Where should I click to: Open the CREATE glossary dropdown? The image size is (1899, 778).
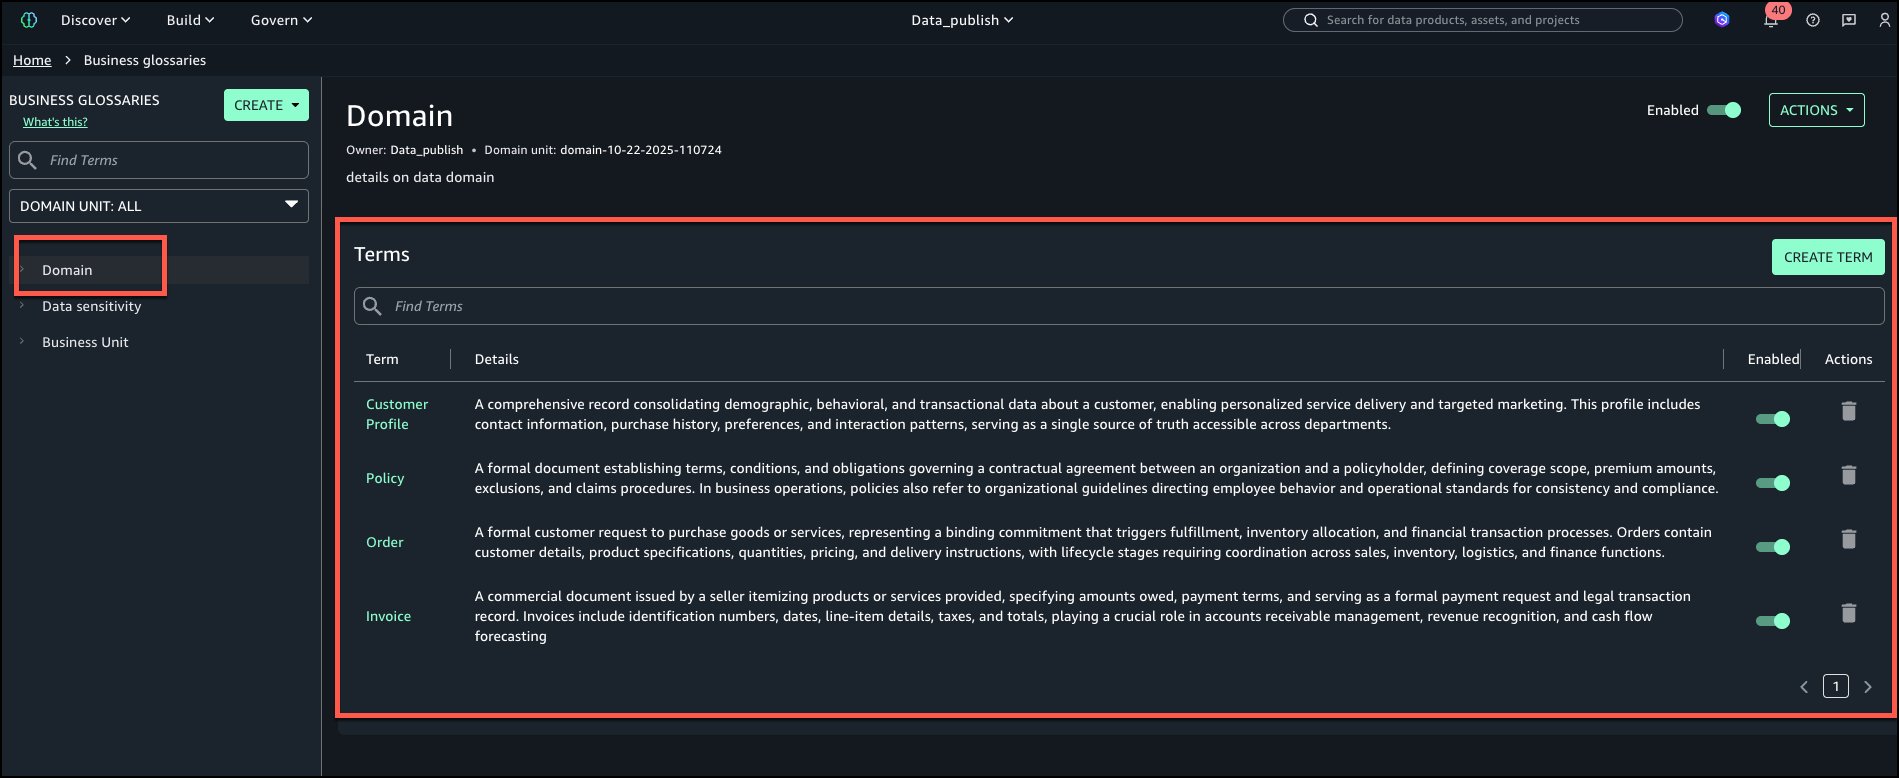(x=266, y=105)
